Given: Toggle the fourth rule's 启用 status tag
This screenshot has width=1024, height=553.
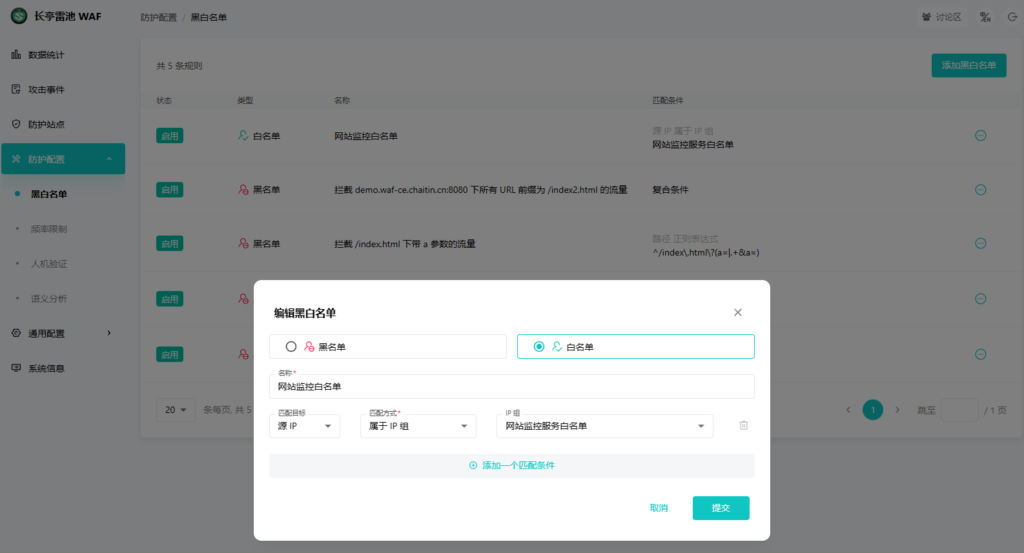Looking at the screenshot, I should [x=170, y=299].
